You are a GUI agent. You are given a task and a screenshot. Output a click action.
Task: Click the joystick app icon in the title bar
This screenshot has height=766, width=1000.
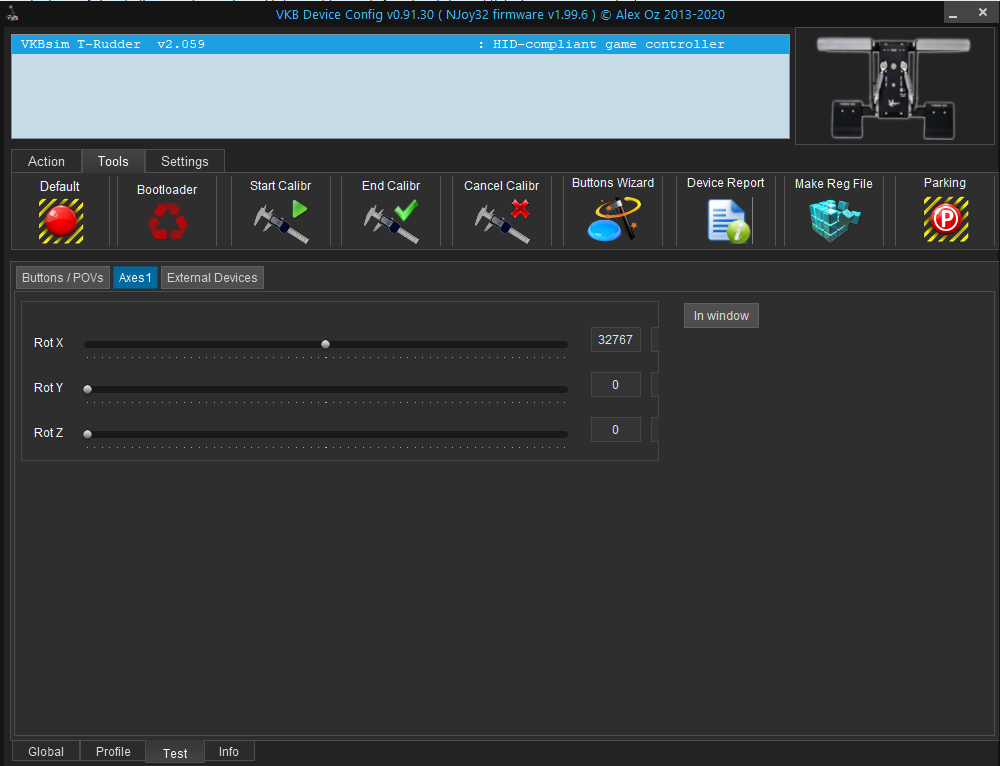pyautogui.click(x=11, y=12)
